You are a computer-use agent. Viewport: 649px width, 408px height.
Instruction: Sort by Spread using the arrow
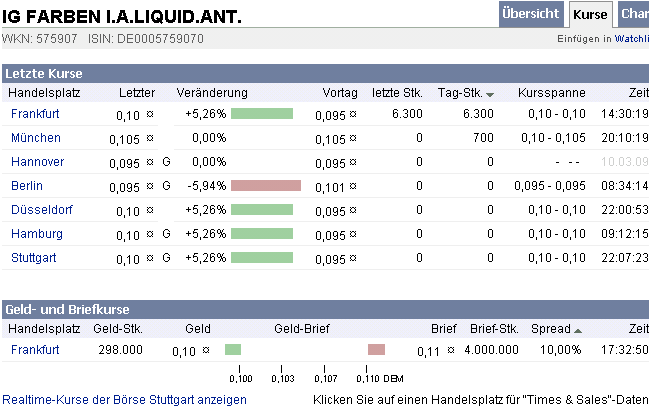(x=578, y=330)
